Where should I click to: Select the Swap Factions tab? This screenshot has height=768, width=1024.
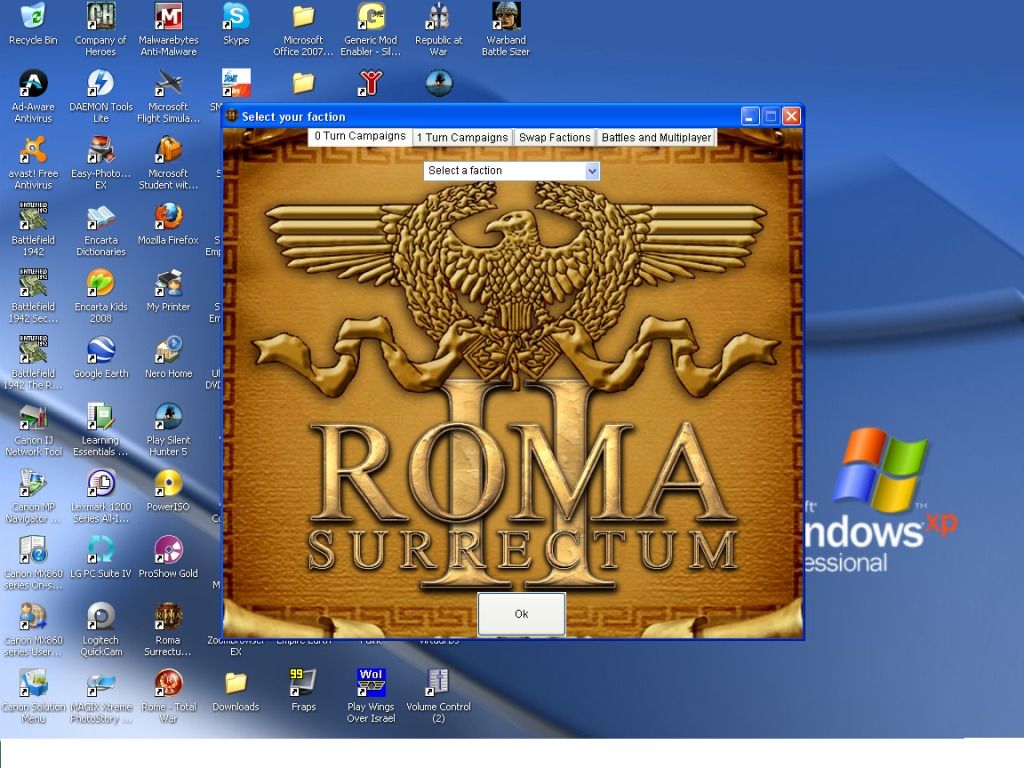(x=554, y=138)
